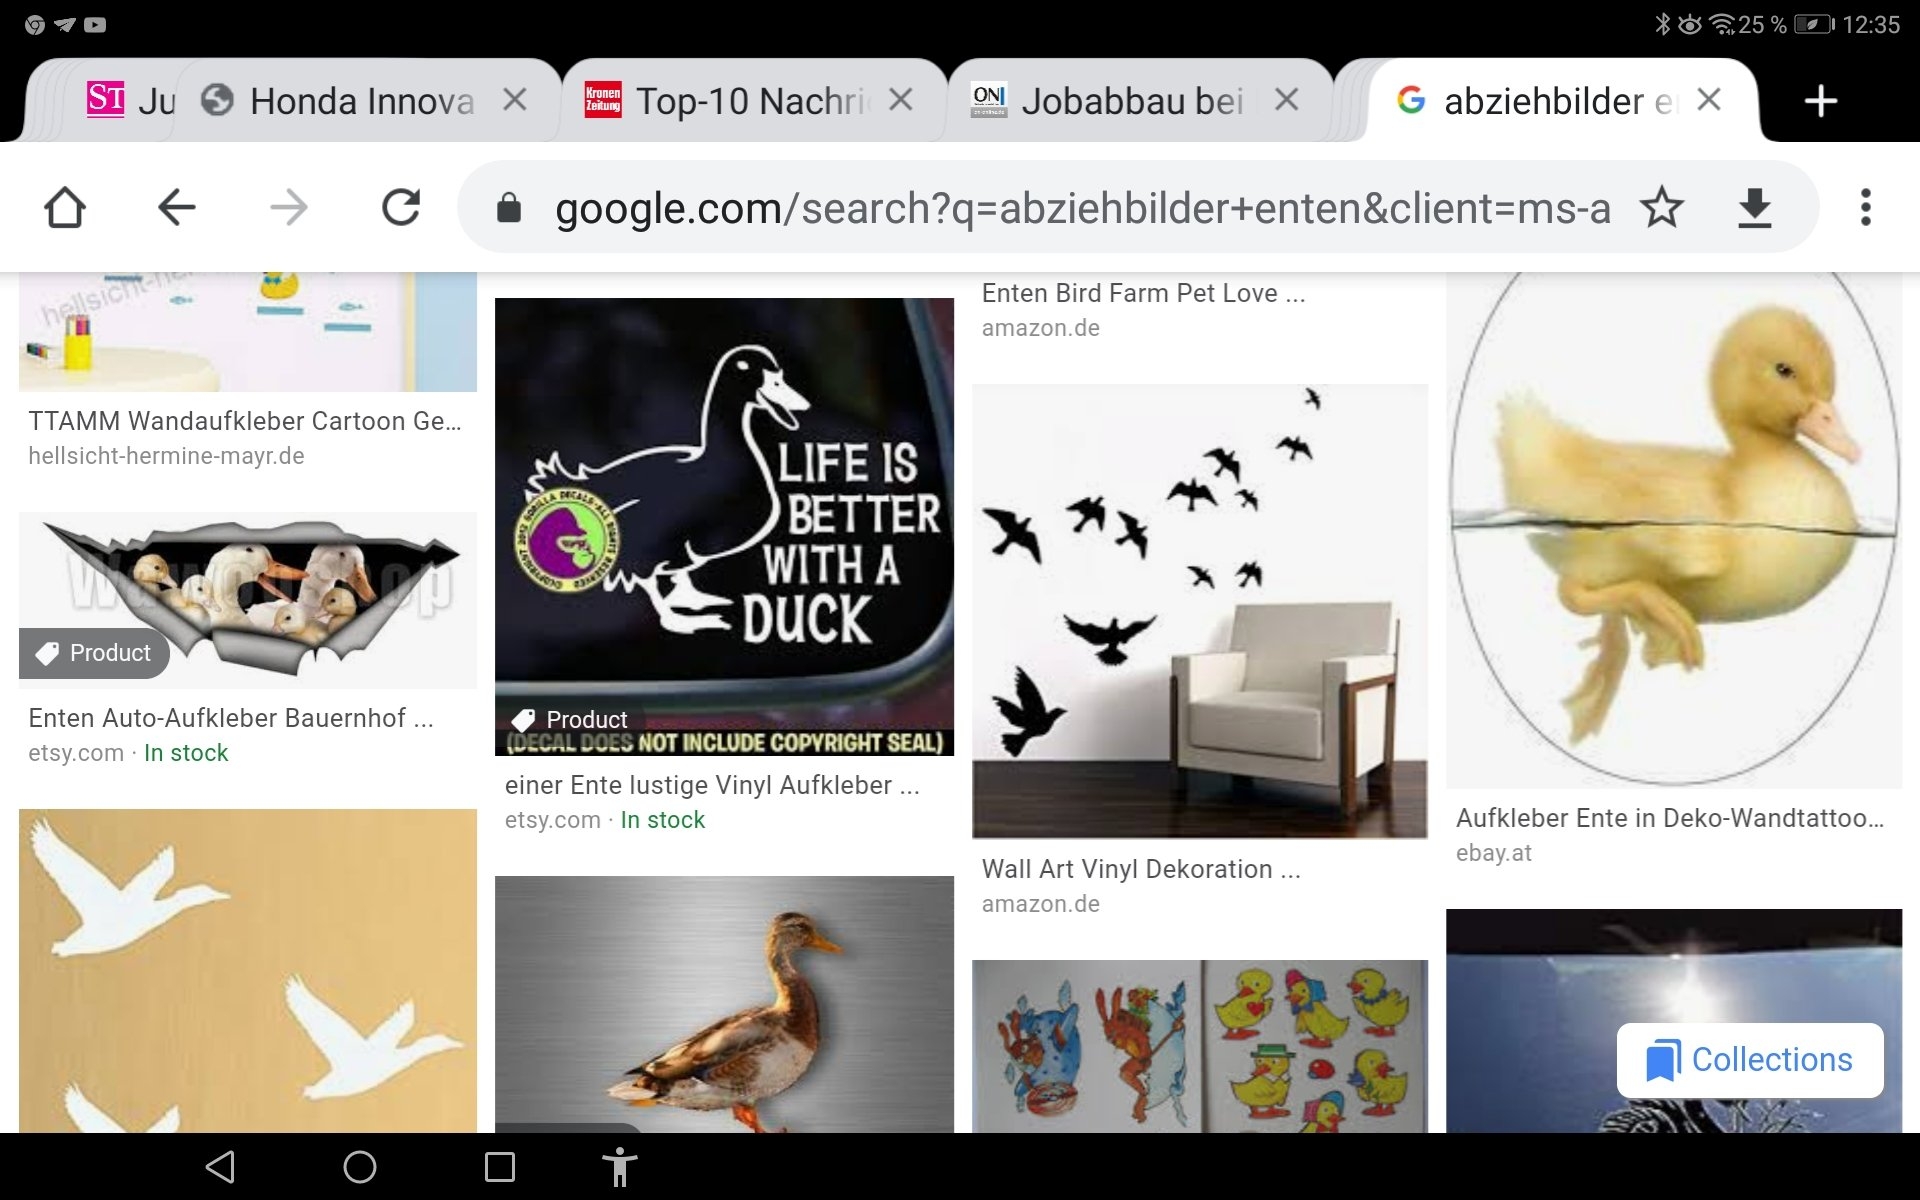This screenshot has height=1200, width=1920.
Task: Open the flying birds wall art image
Action: click(x=1200, y=610)
